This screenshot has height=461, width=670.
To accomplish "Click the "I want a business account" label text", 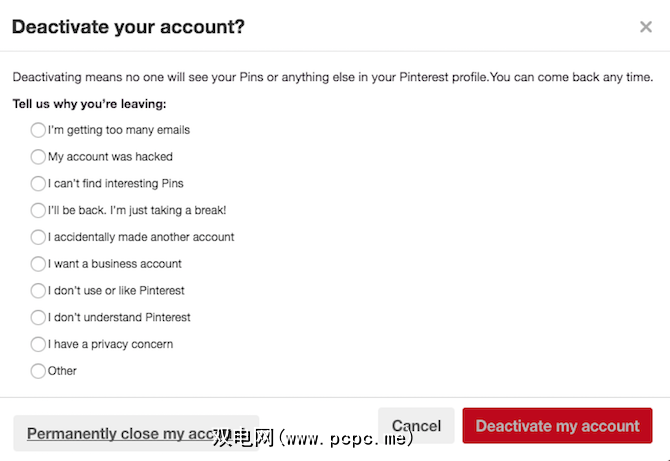I will [114, 264].
